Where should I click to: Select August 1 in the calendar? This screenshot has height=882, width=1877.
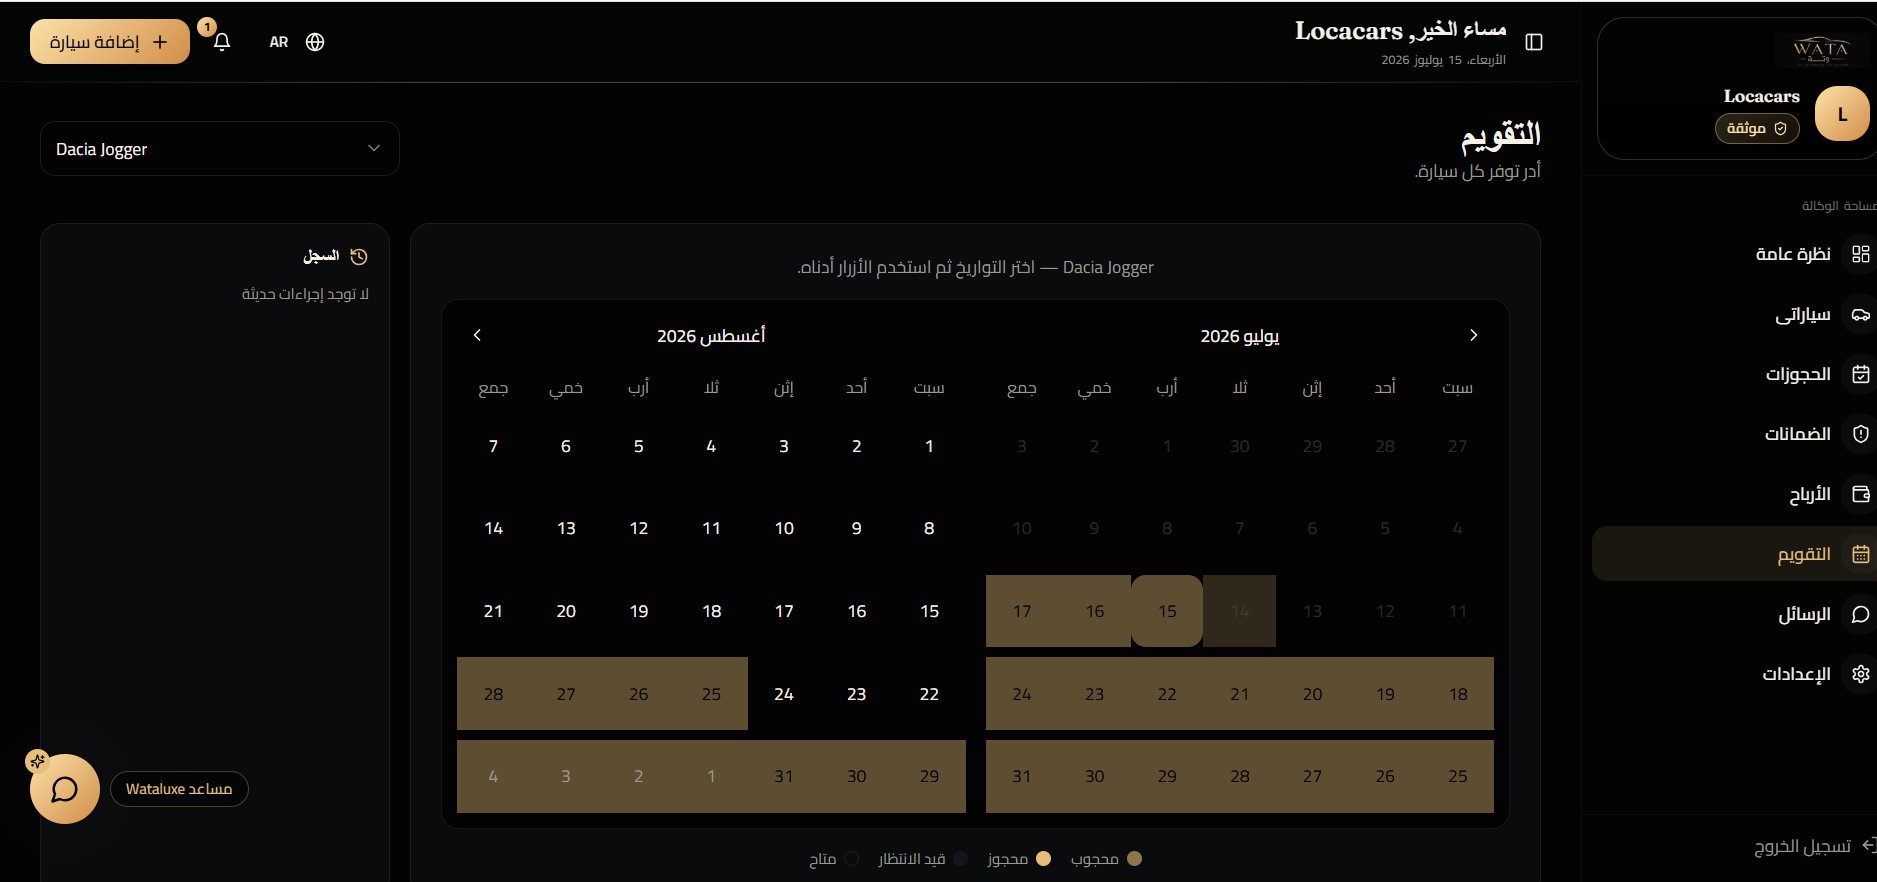pos(929,446)
